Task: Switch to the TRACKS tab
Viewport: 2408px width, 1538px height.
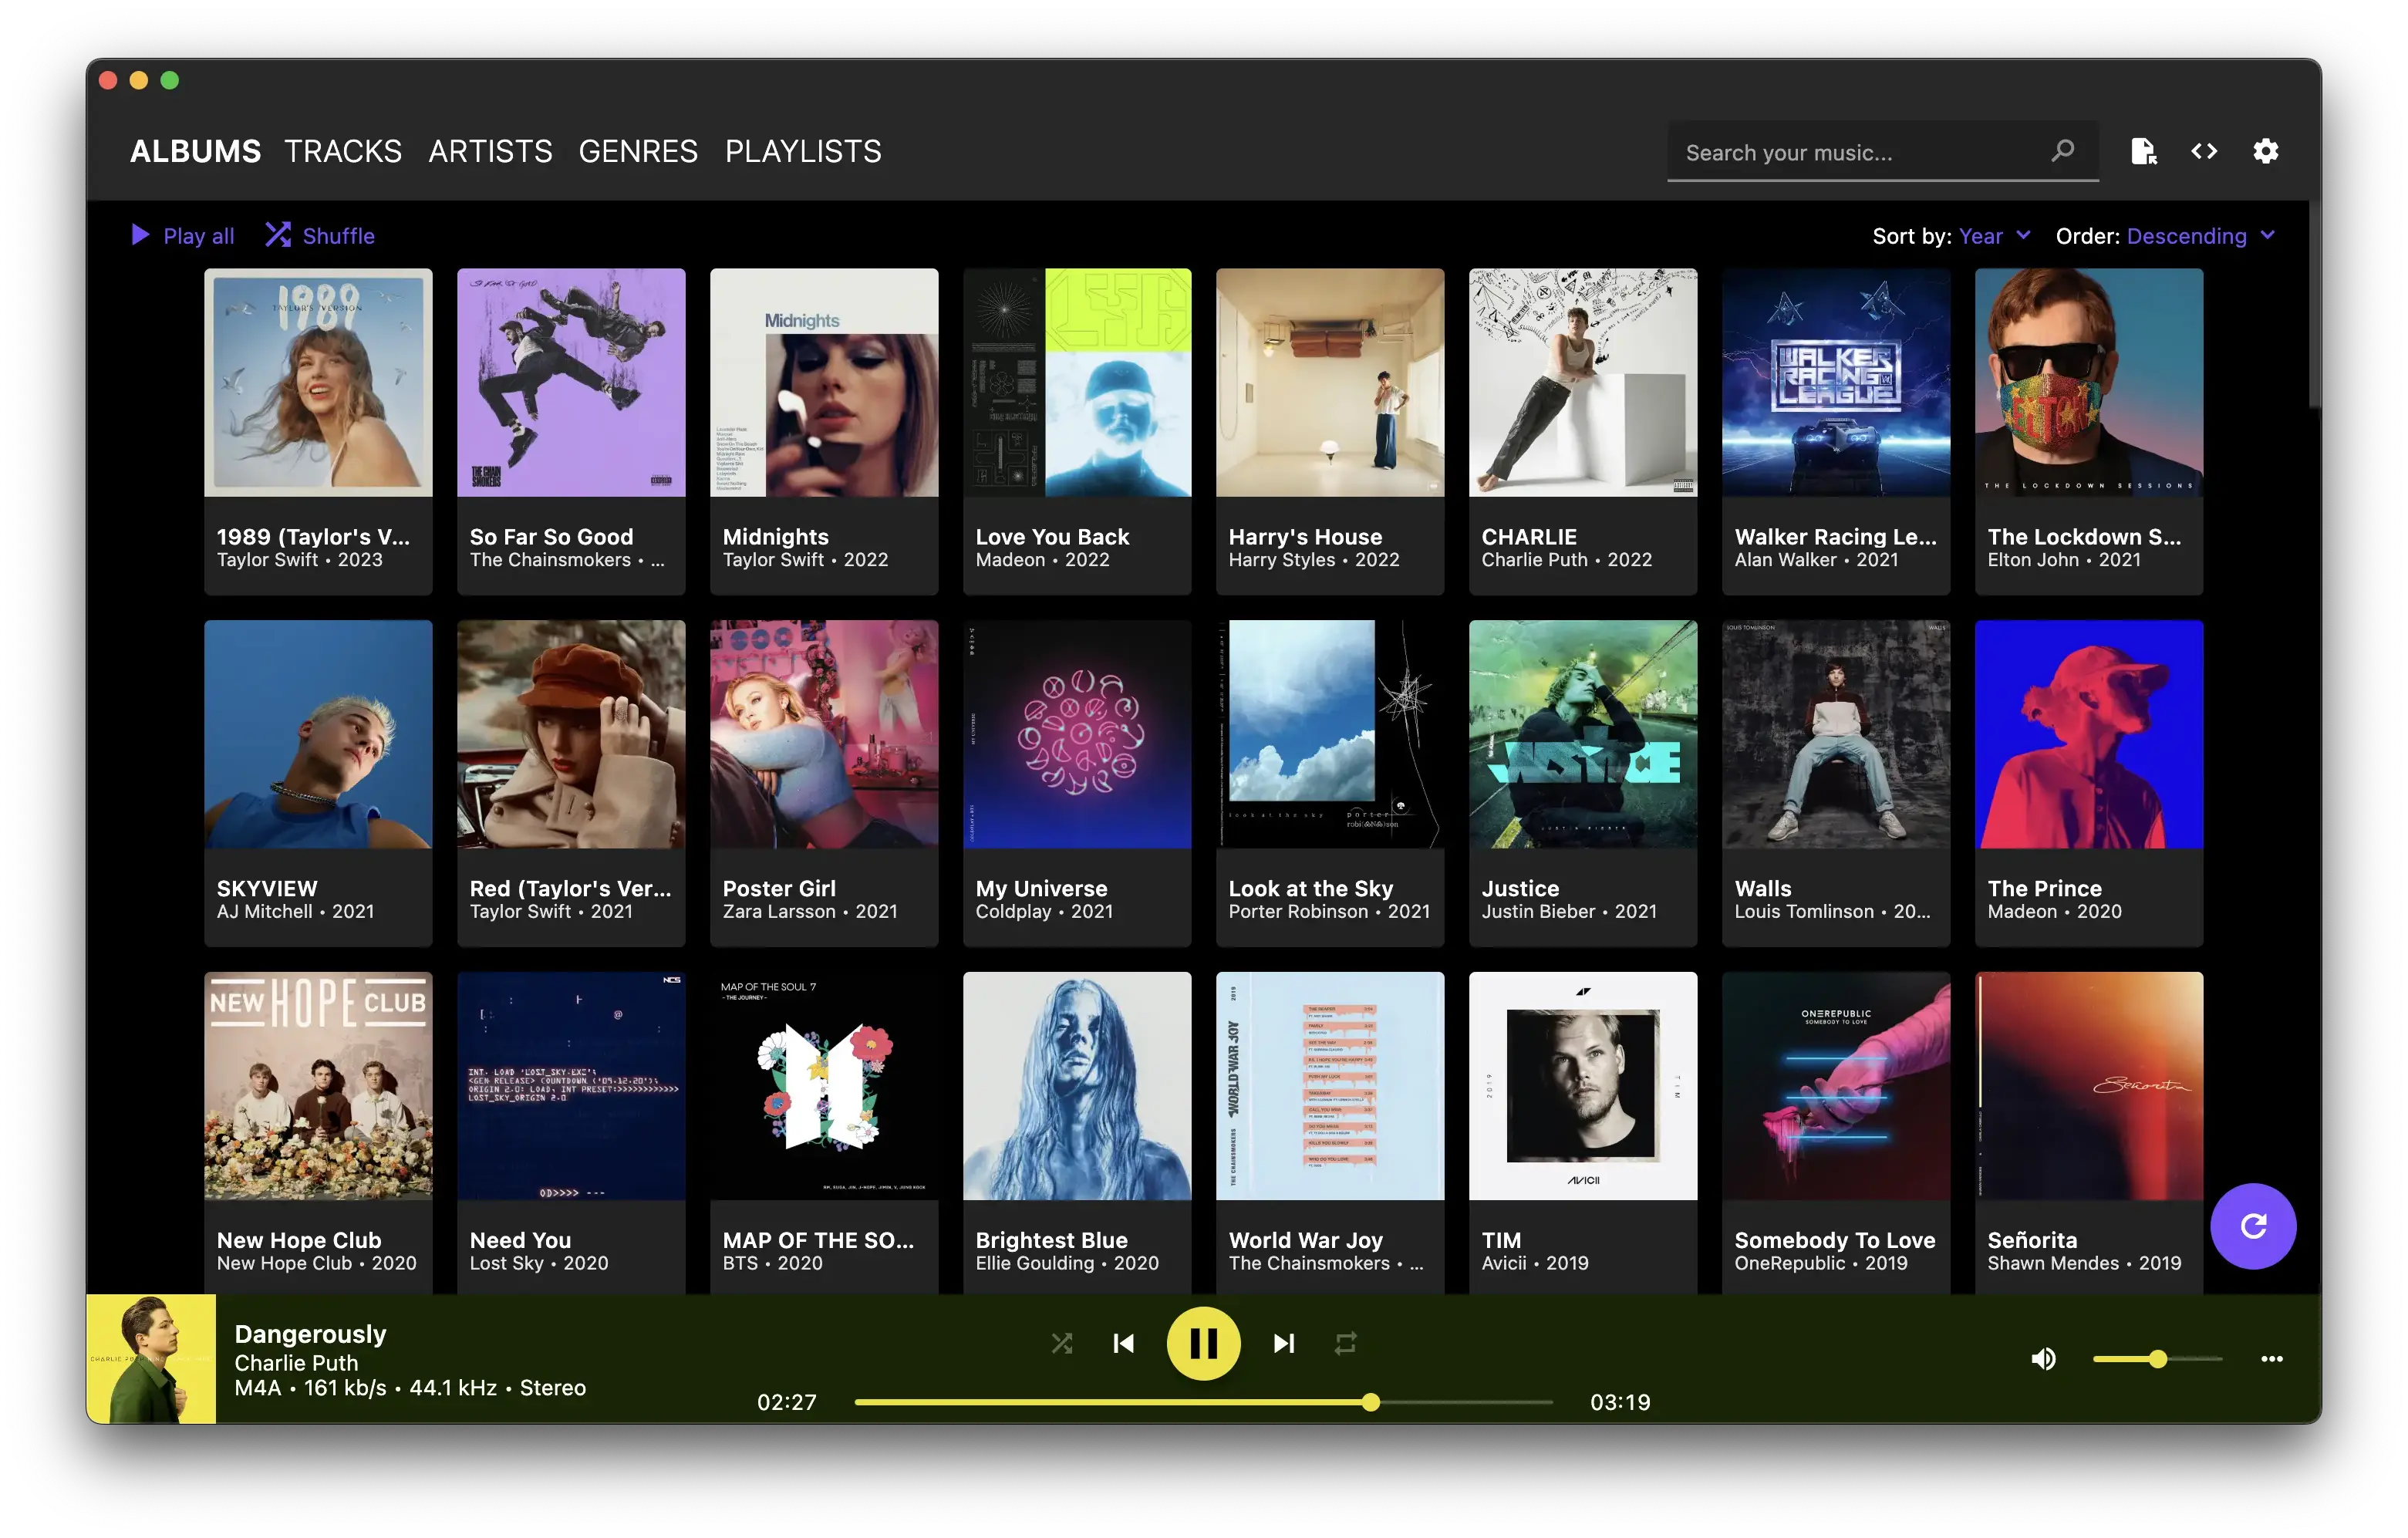Action: (x=343, y=151)
